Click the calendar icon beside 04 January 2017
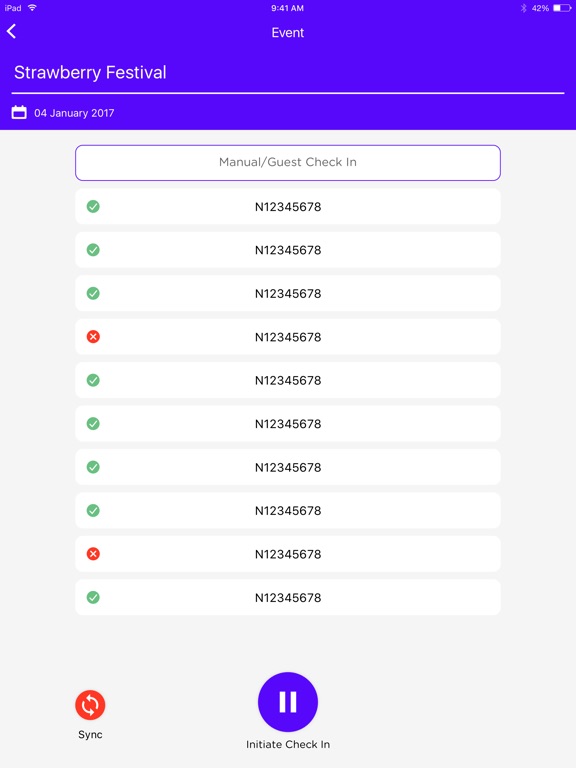 (19, 112)
